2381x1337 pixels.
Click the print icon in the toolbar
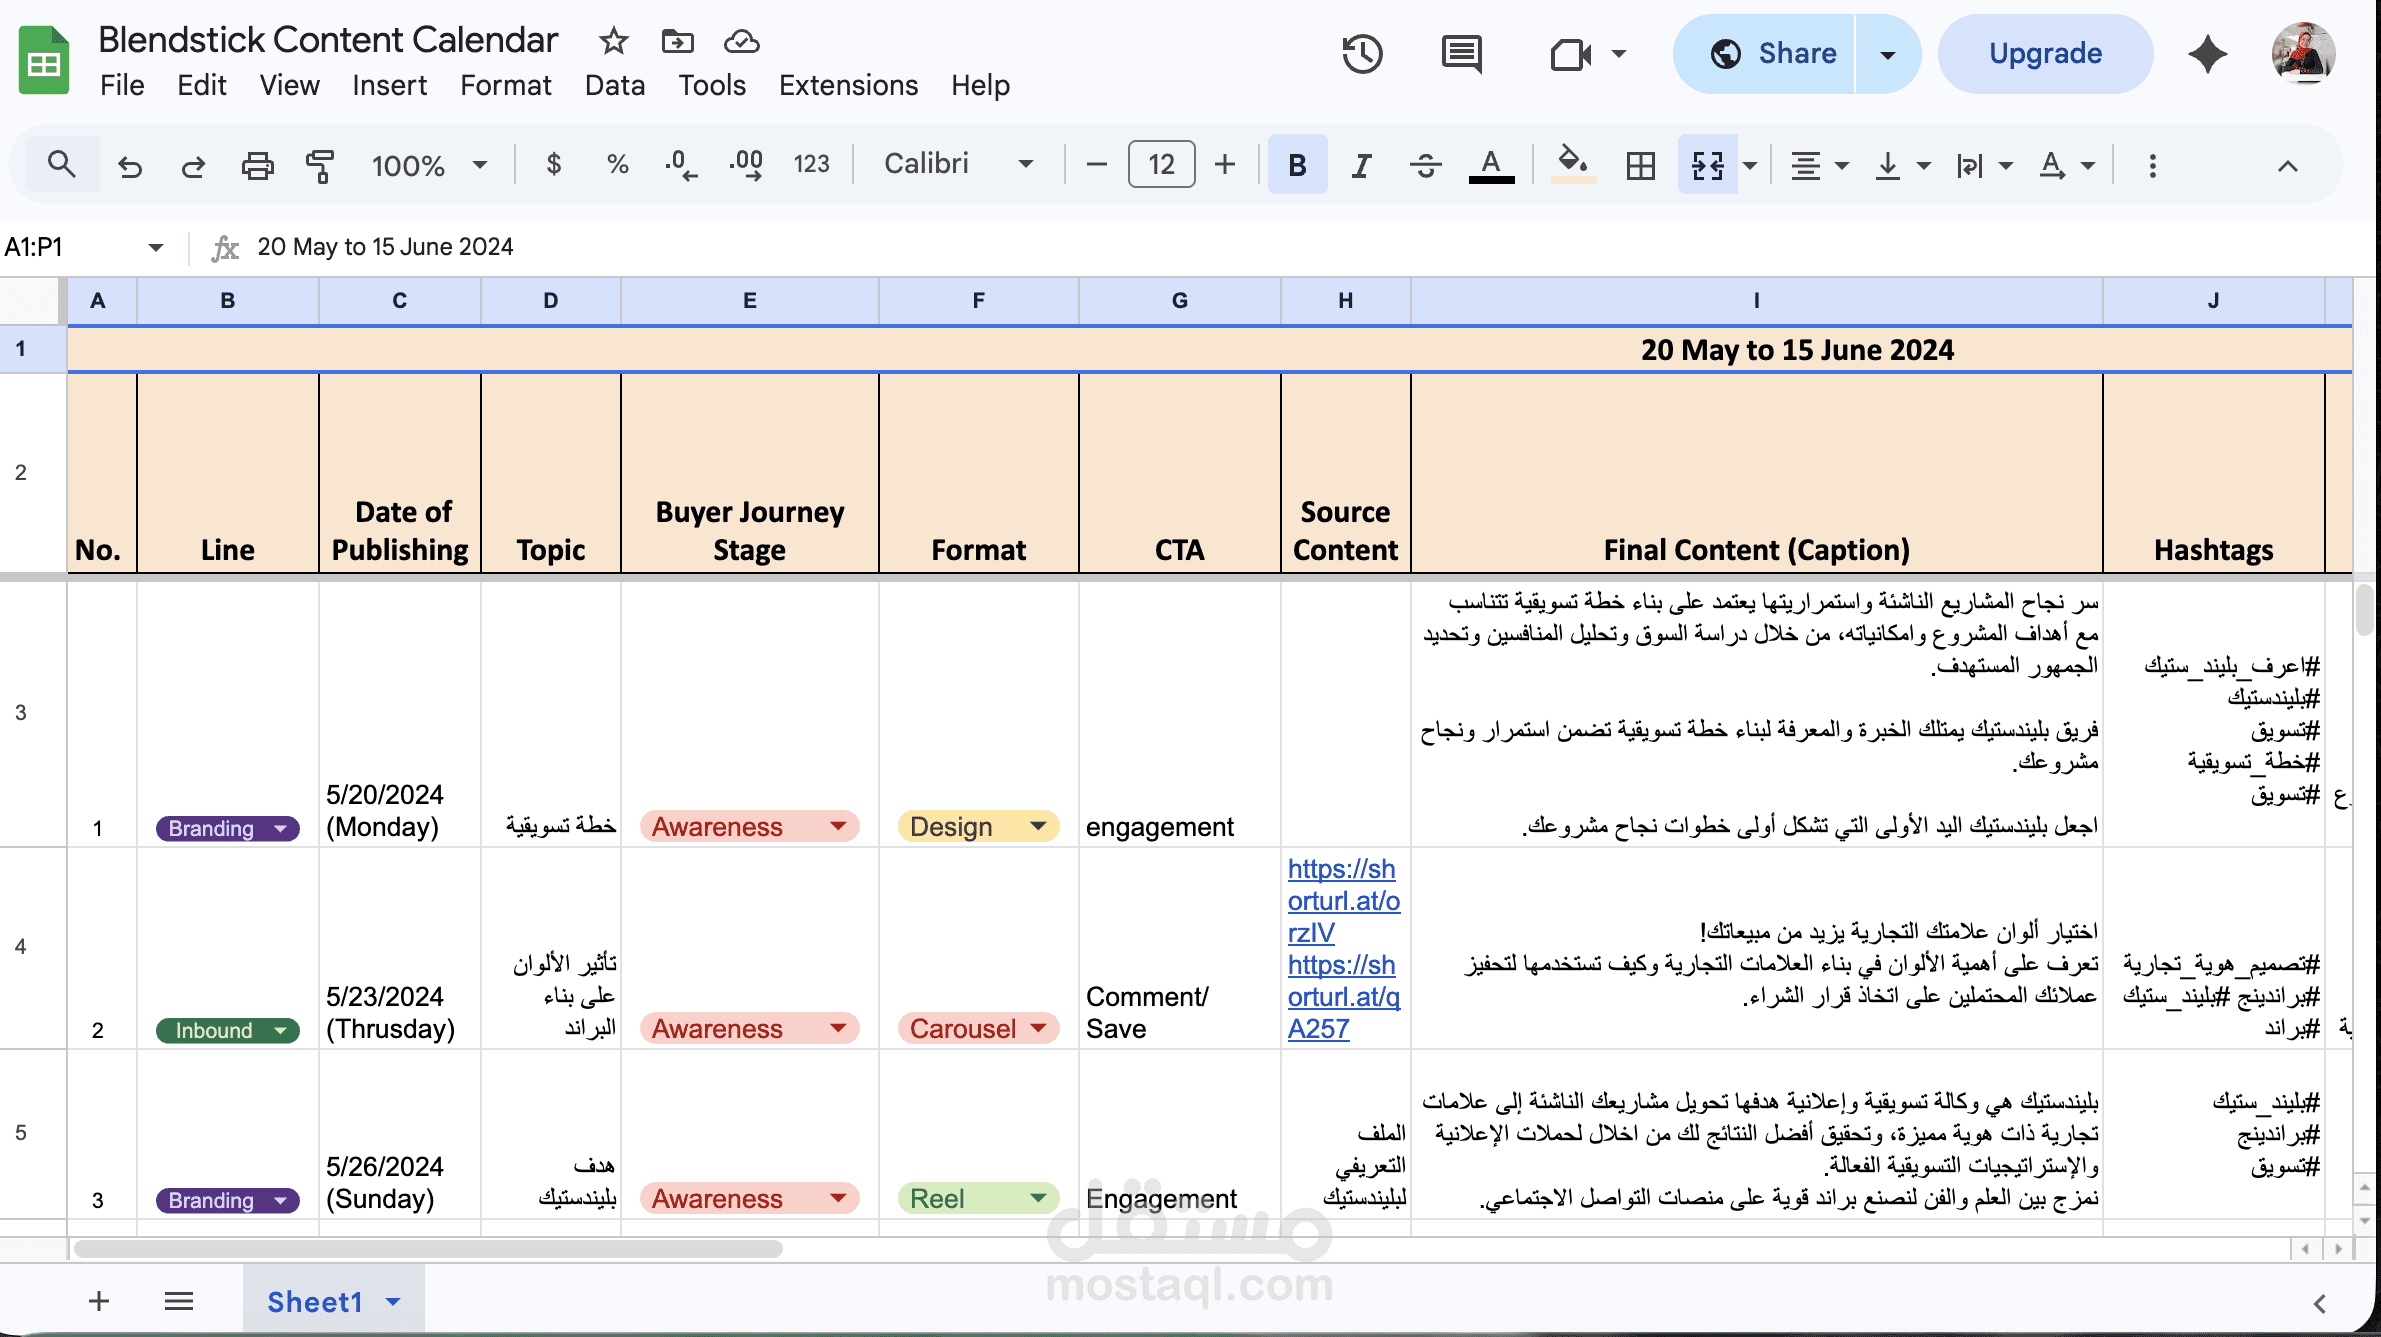[258, 165]
